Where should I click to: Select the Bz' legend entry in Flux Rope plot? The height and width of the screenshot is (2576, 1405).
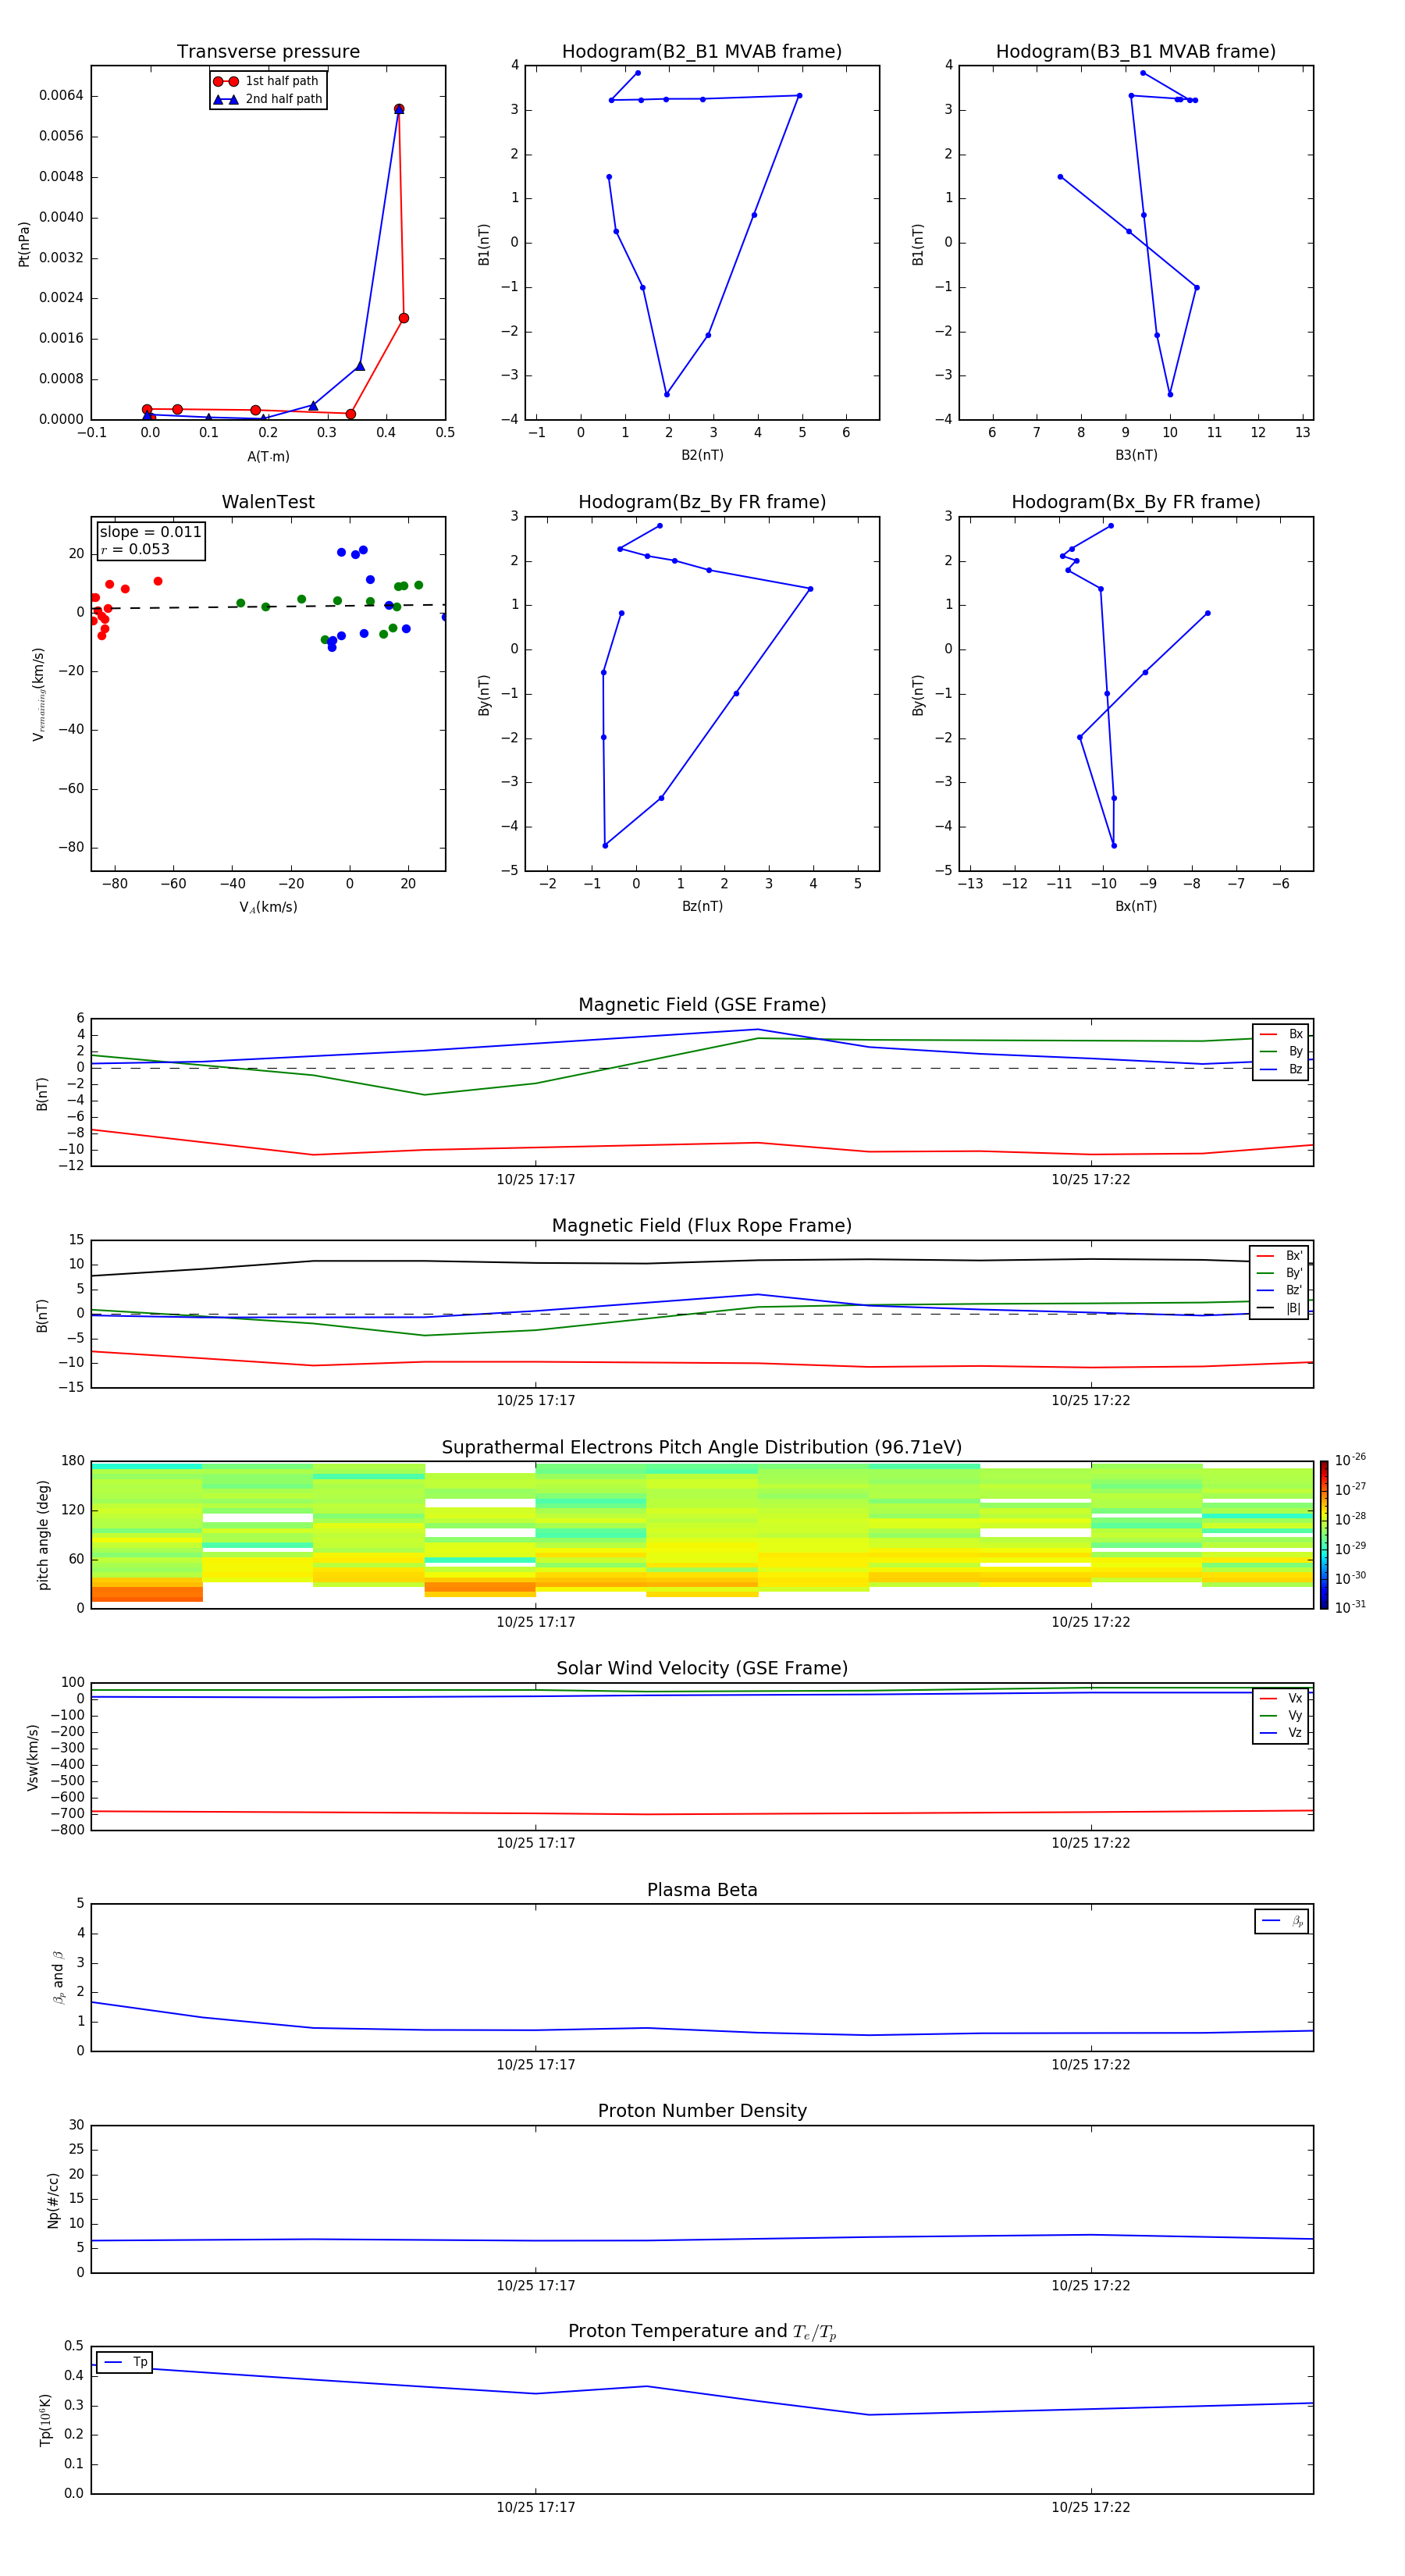click(x=1279, y=1290)
